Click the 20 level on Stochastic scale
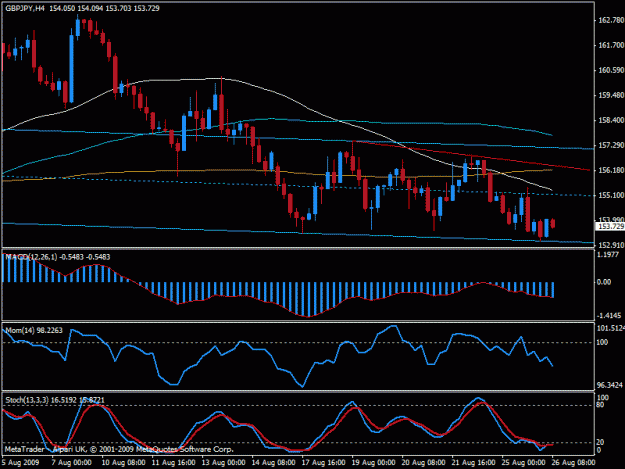625x469 pixels. [x=600, y=442]
